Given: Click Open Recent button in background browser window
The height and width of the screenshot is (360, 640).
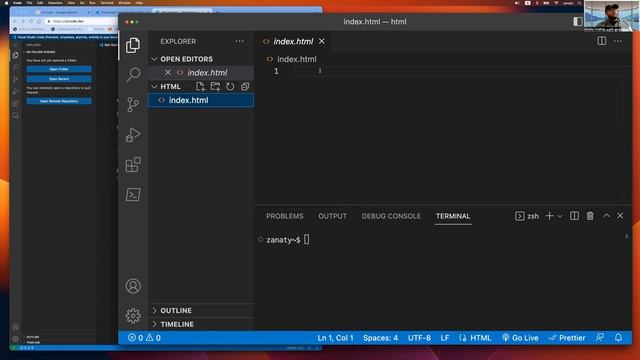Looking at the screenshot, I should pos(59,79).
